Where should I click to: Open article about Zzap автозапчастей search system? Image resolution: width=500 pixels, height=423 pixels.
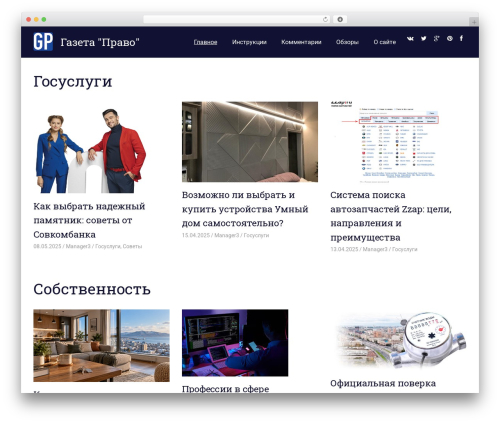(391, 216)
